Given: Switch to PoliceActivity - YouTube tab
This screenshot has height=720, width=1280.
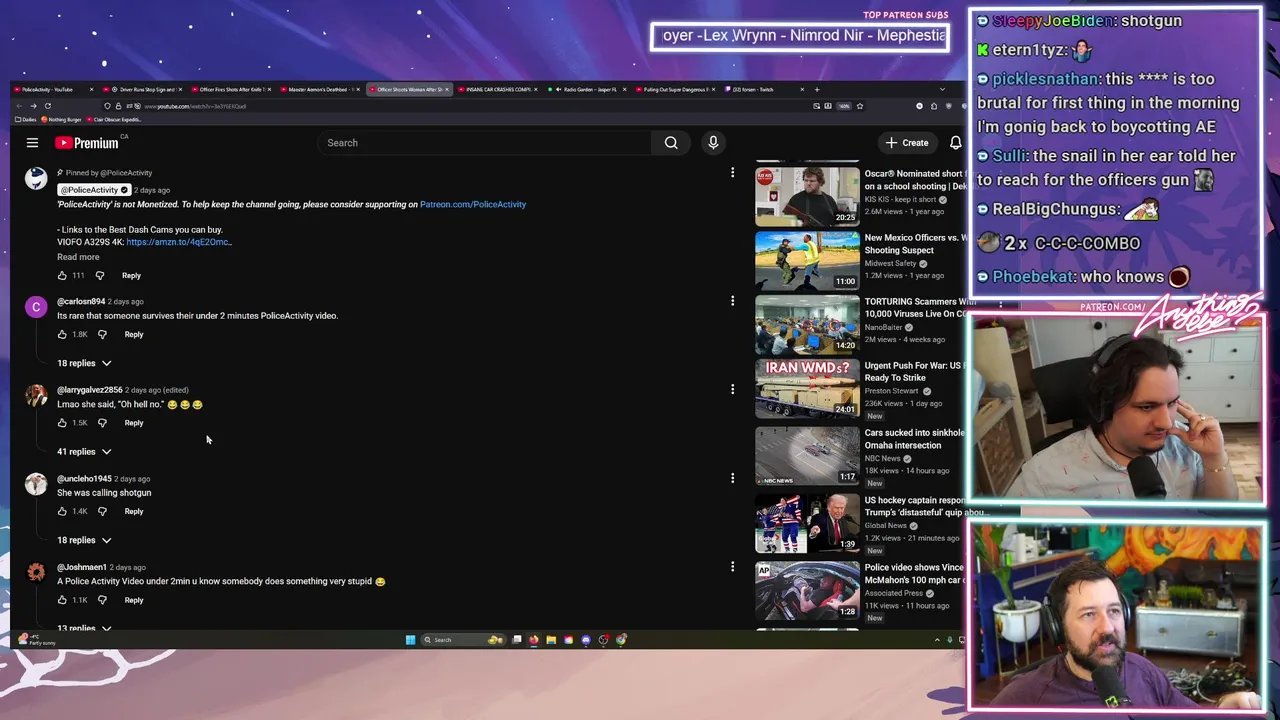Looking at the screenshot, I should [x=55, y=90].
